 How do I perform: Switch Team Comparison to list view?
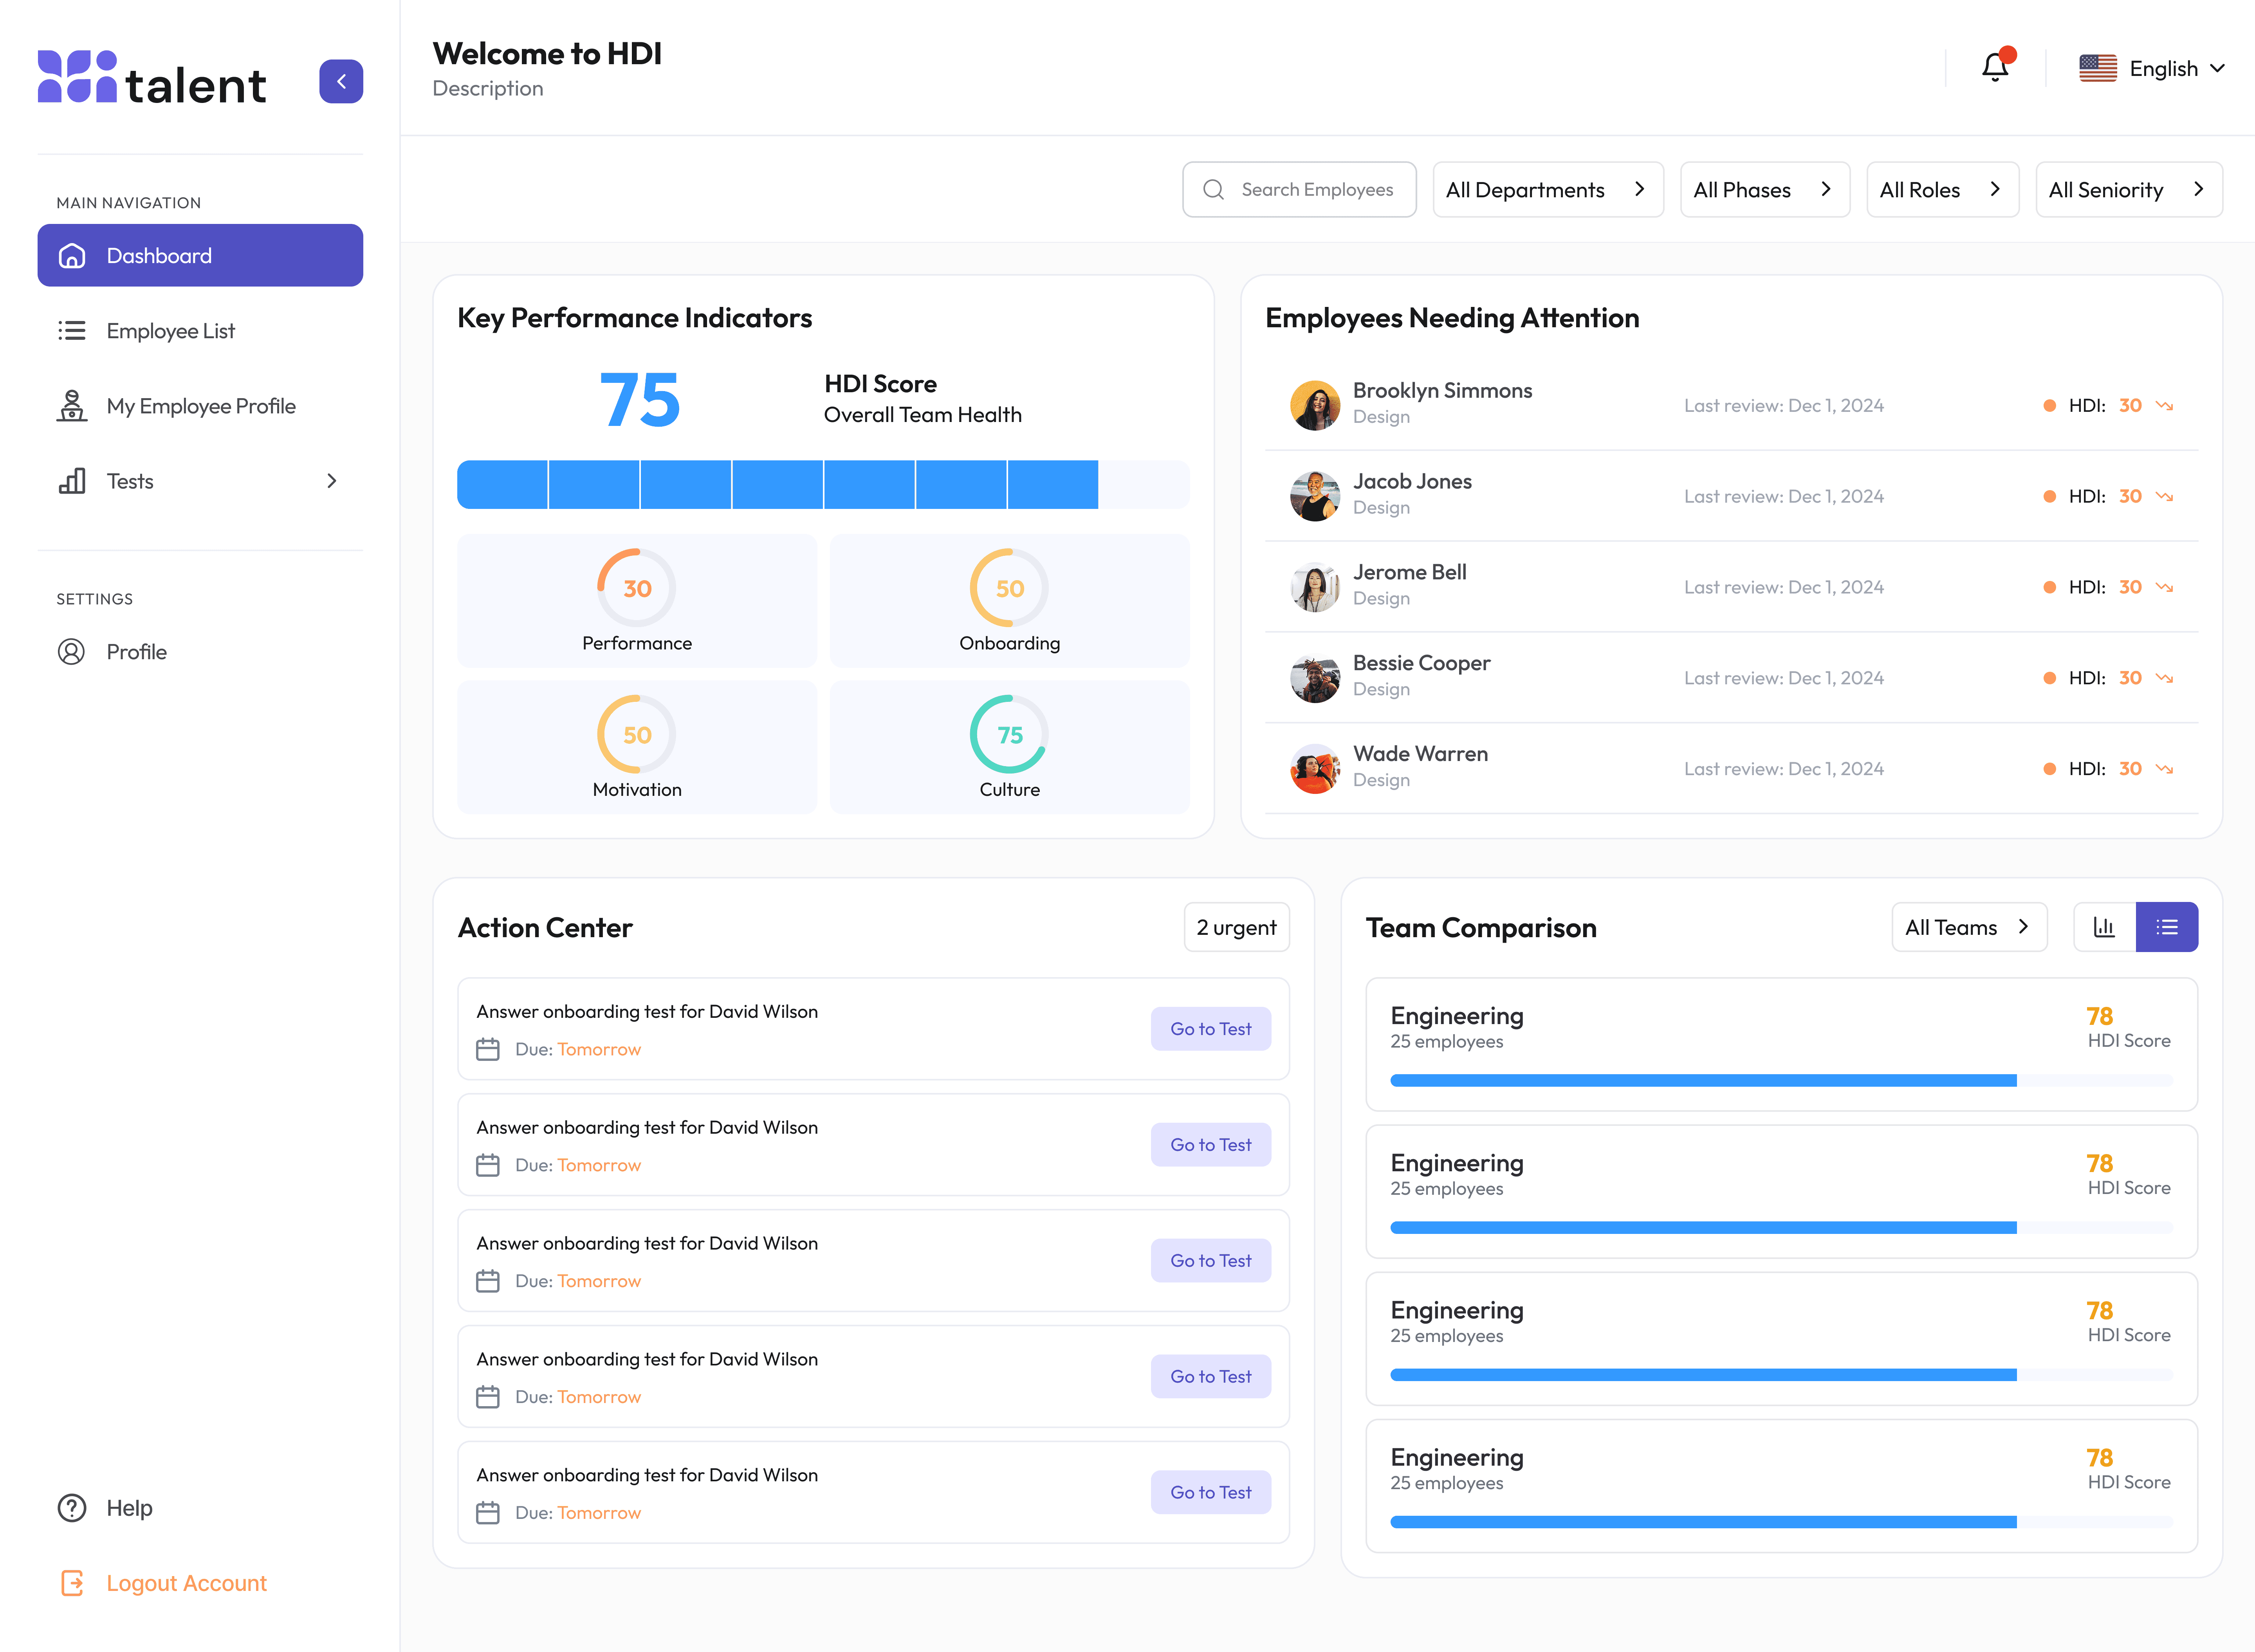point(2166,927)
